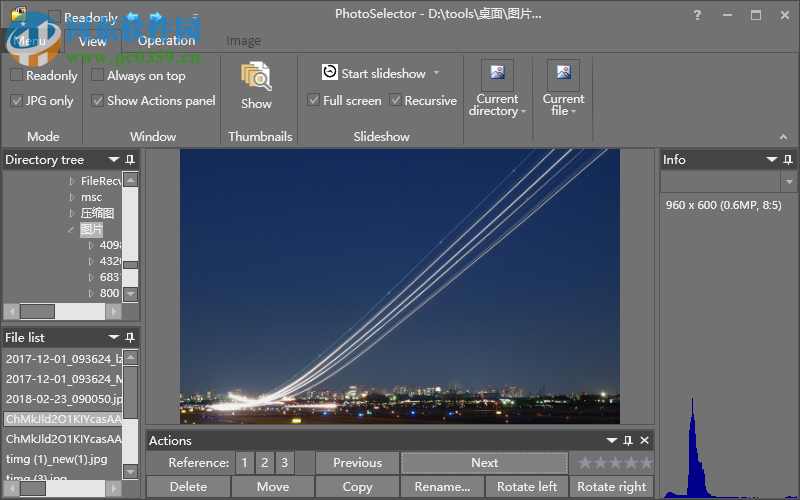The height and width of the screenshot is (500, 800).
Task: Collapse the ribbon with the up chevron
Action: [783, 136]
